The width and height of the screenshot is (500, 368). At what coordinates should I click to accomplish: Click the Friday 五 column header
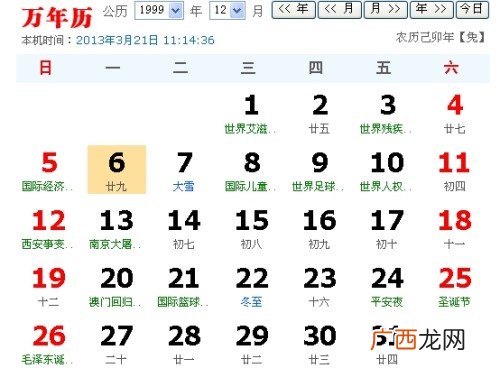coord(383,68)
